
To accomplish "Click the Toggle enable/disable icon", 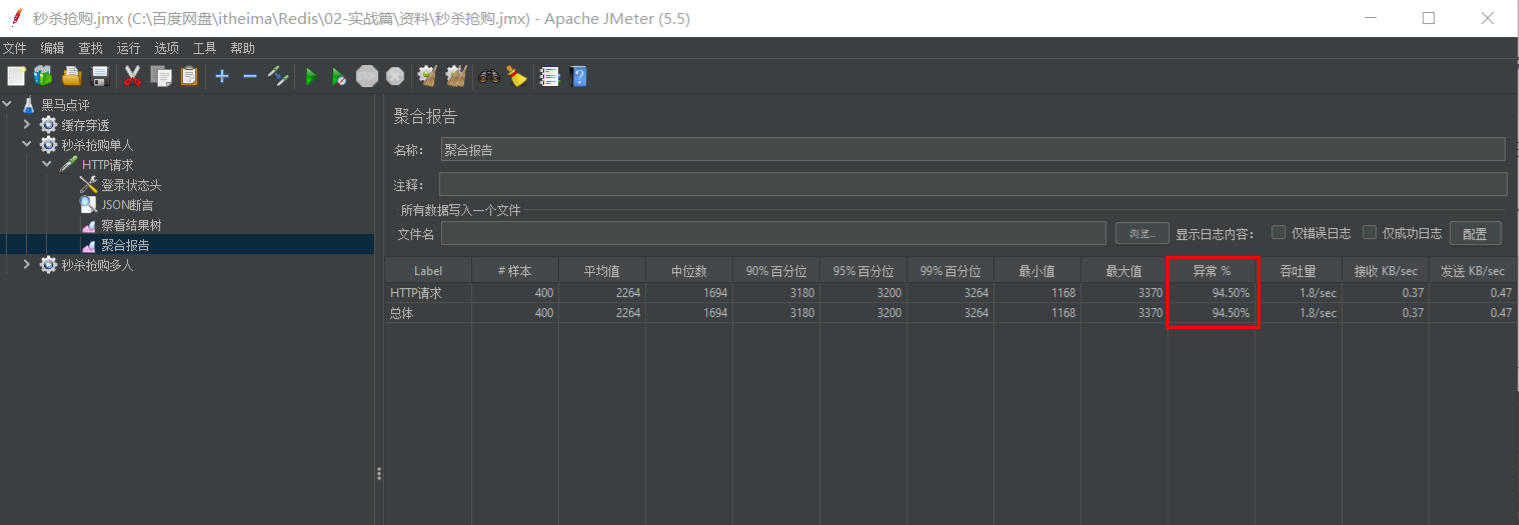I will pos(279,76).
